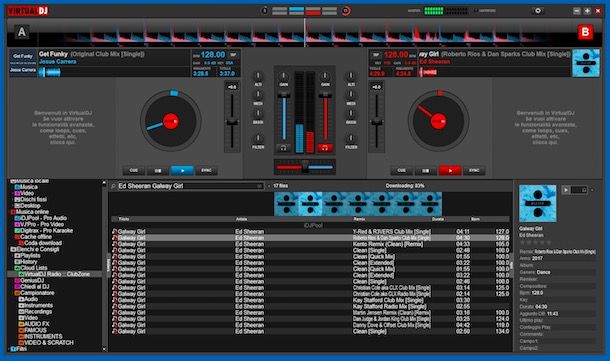610x361 pixels.
Task: Hit the CUE button on deck B
Action: pyautogui.click(x=401, y=170)
